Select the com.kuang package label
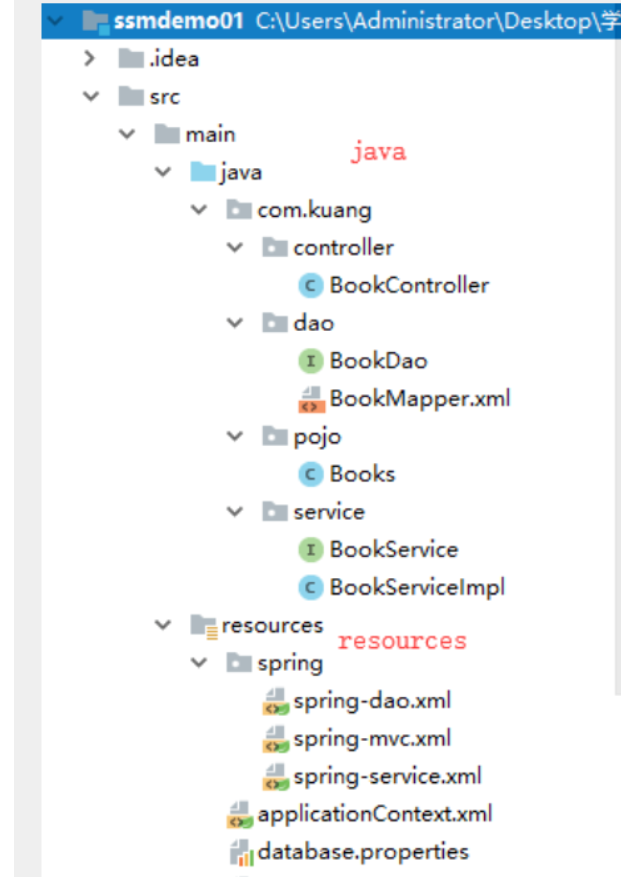 tap(314, 211)
